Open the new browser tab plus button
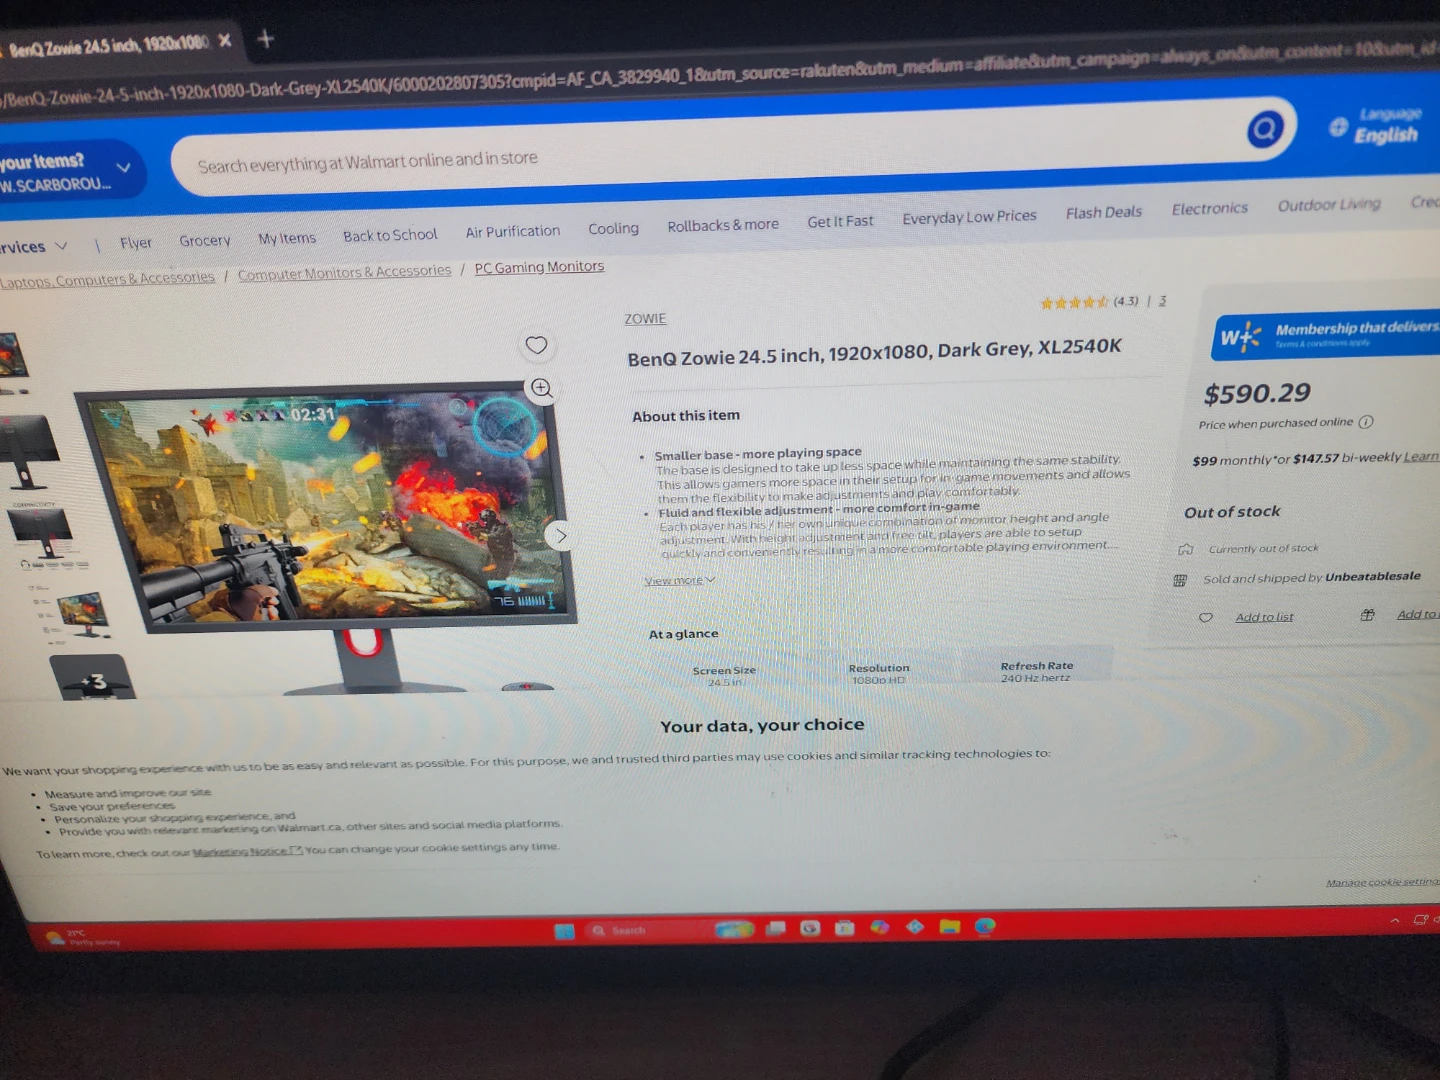The height and width of the screenshot is (1080, 1440). coord(265,39)
